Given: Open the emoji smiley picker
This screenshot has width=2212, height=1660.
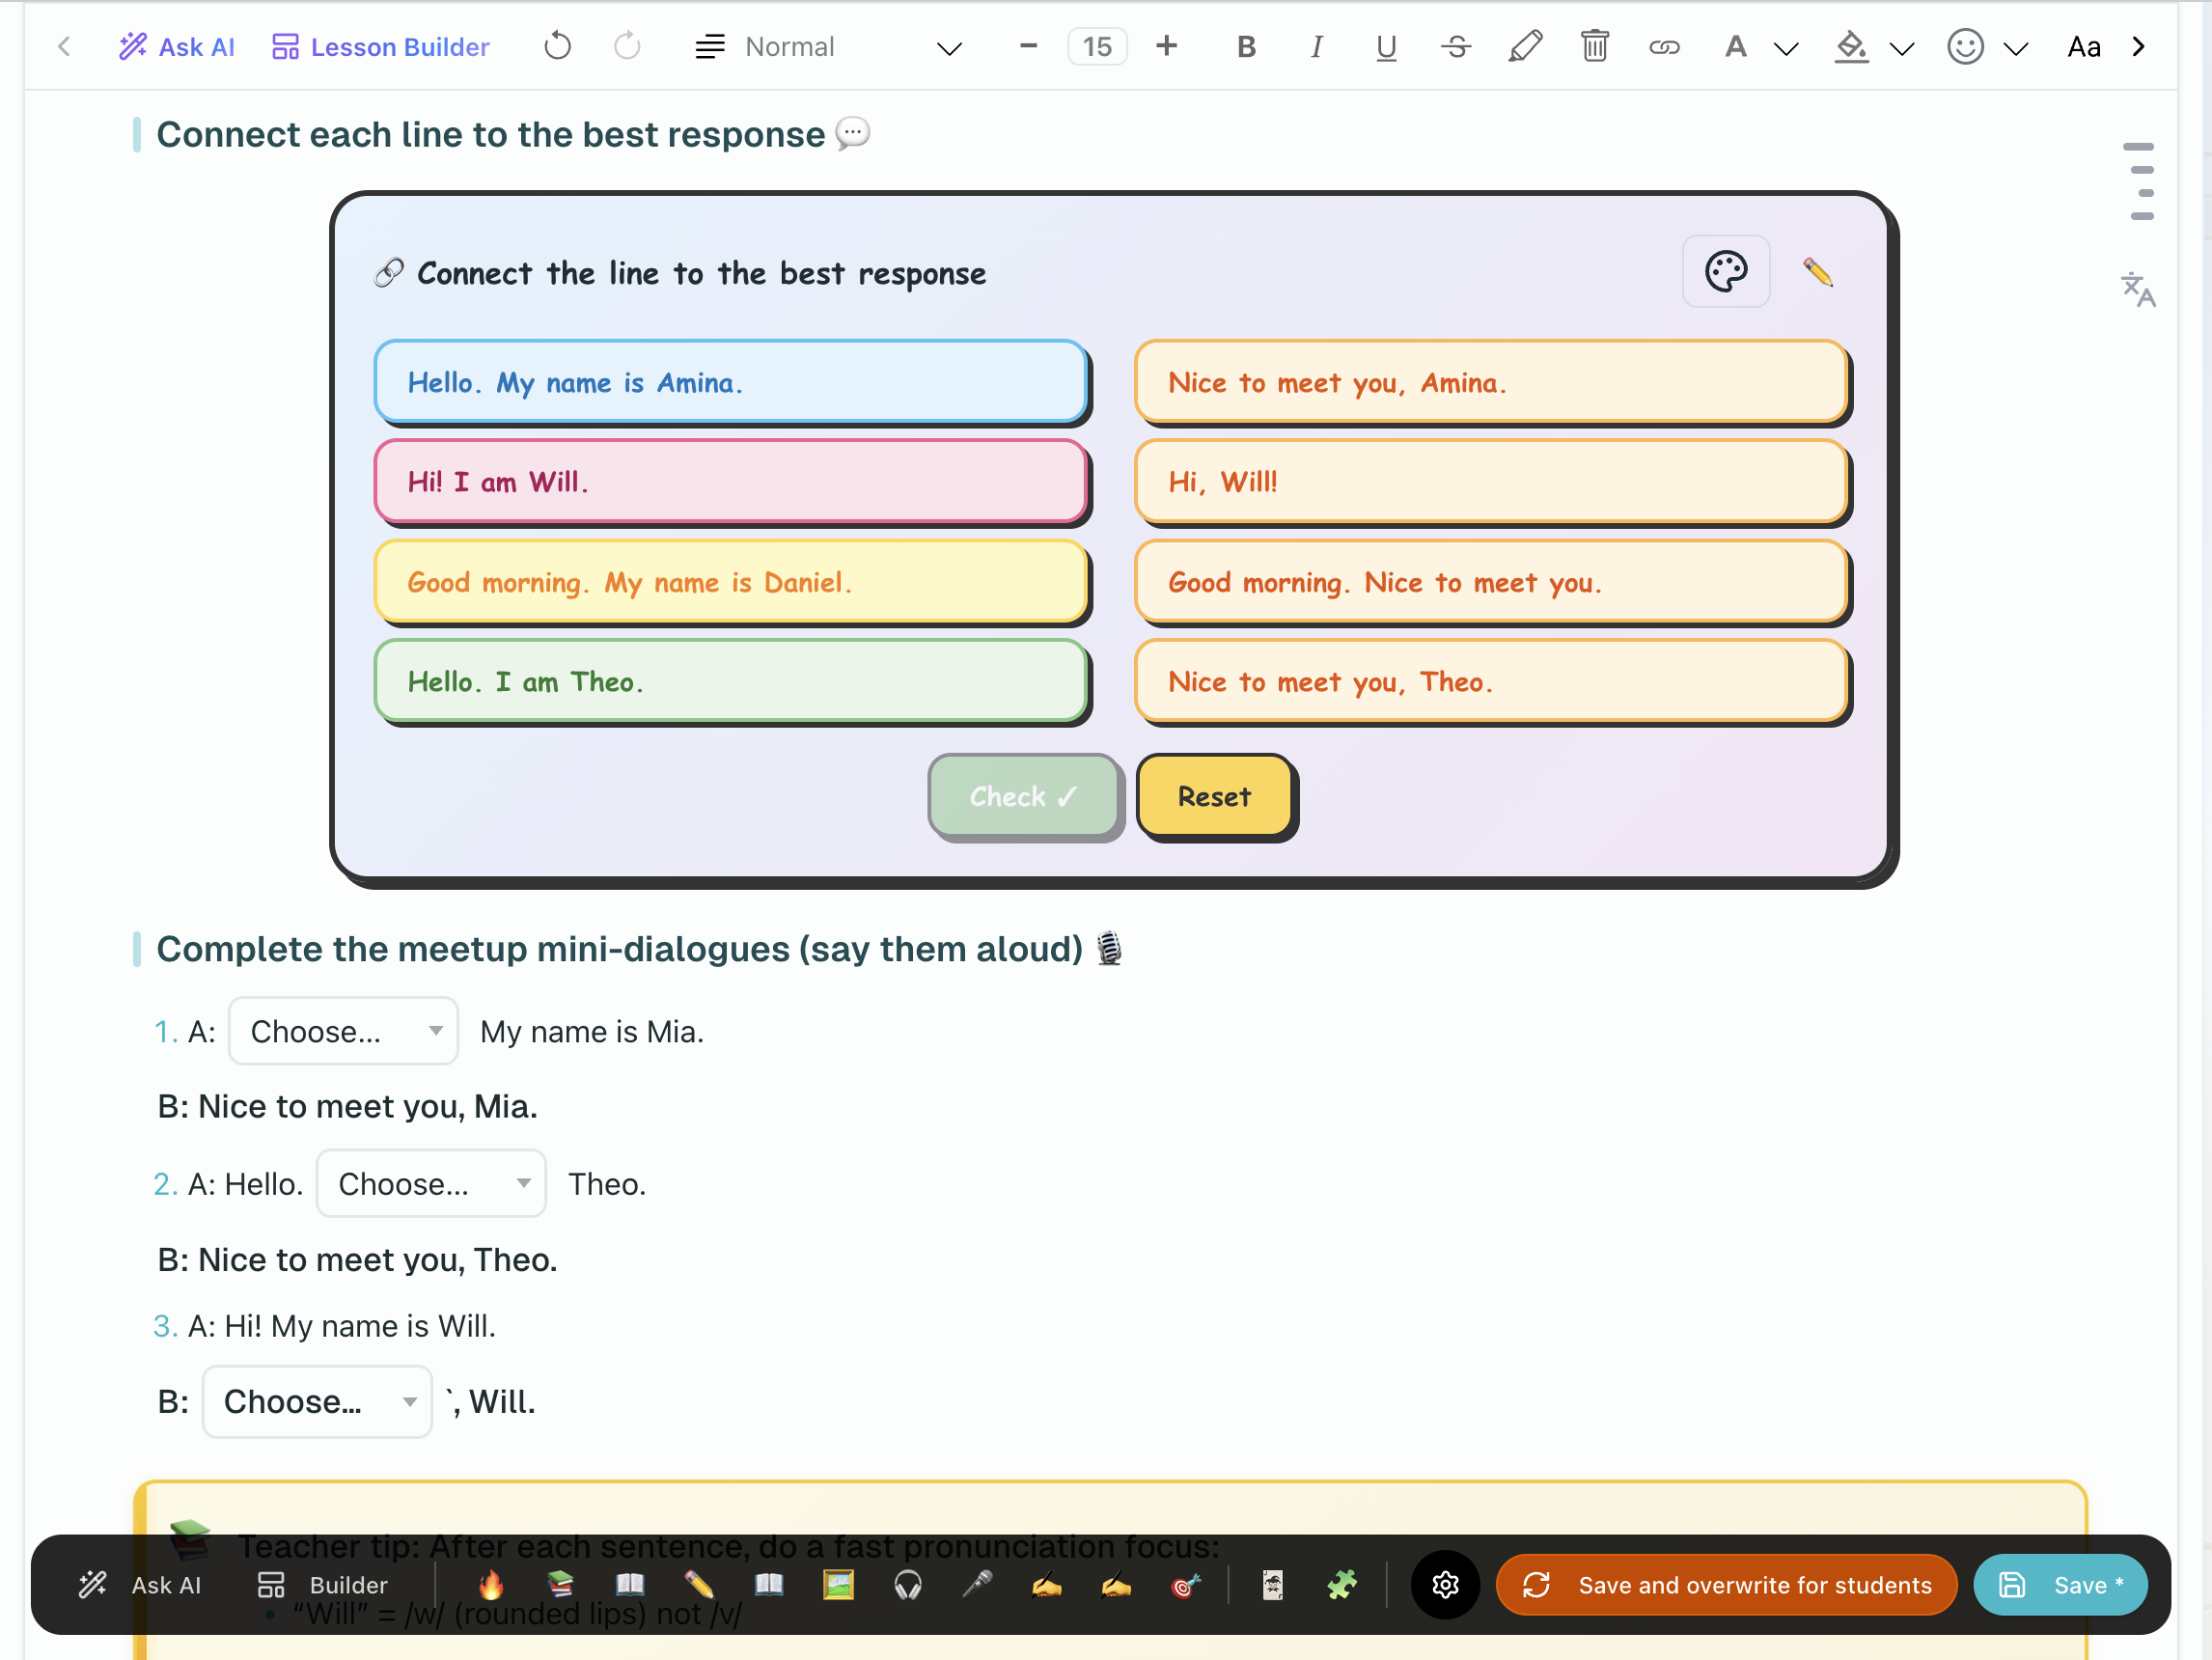Looking at the screenshot, I should point(1965,47).
